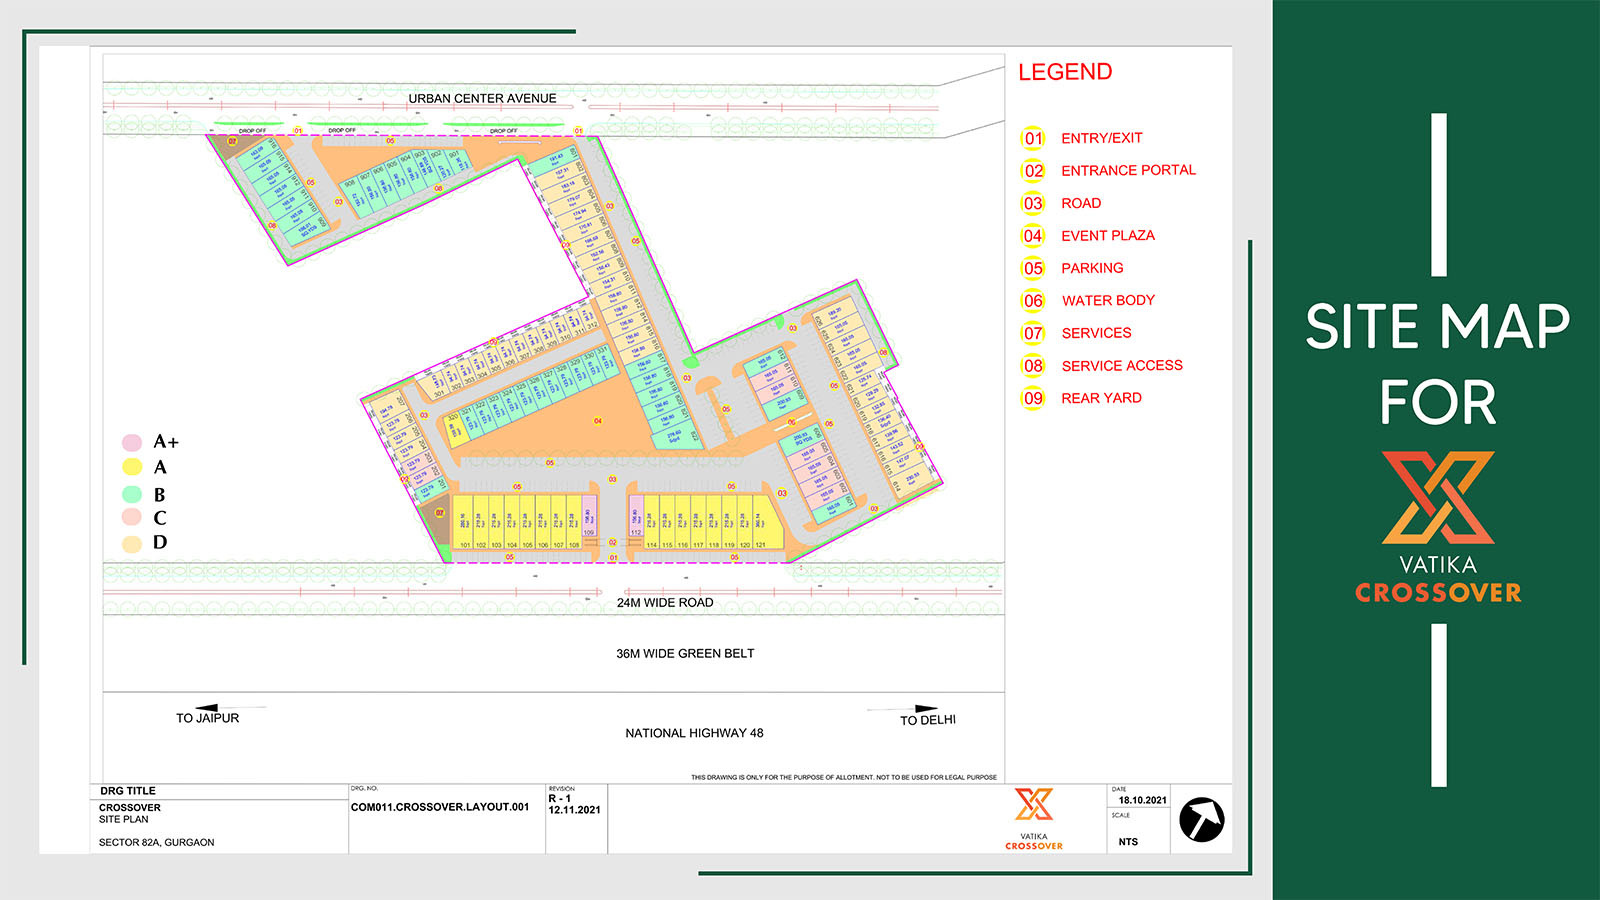Click the revision field showing R-1
1600x900 pixels.
click(562, 800)
